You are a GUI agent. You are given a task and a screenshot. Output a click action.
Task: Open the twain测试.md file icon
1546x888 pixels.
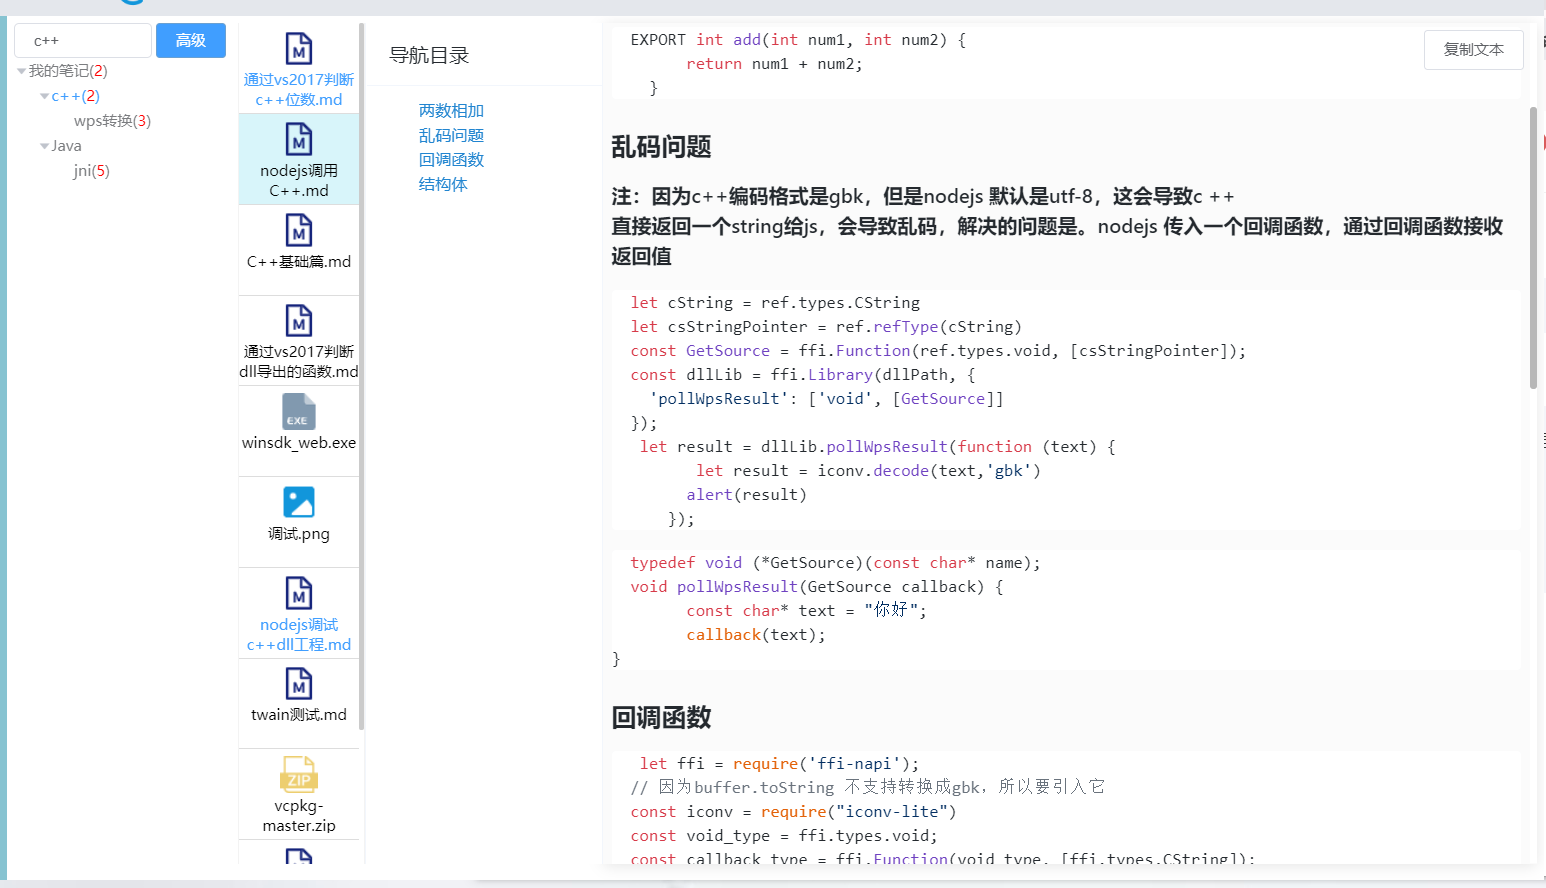coord(299,684)
